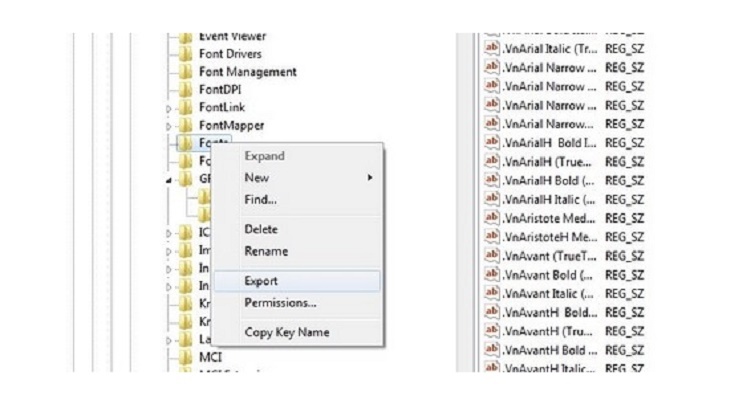
Task: Click the string icon beside .VnArialH Italic
Action: 491,199
